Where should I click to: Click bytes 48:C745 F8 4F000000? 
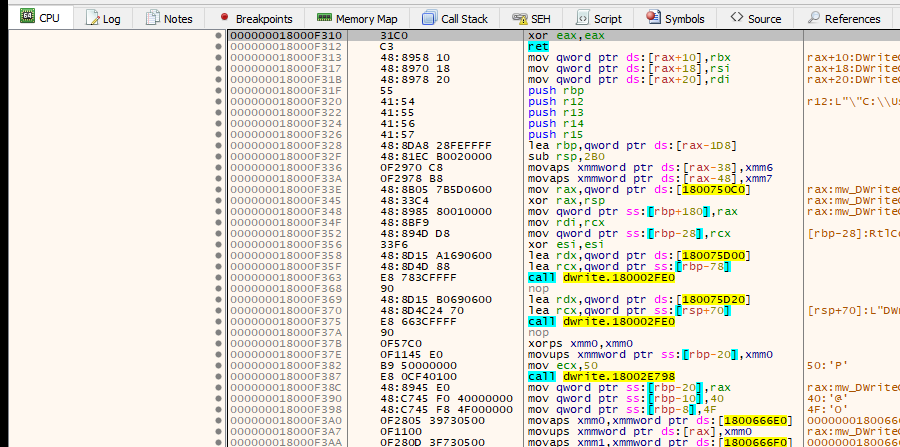[x=446, y=410]
